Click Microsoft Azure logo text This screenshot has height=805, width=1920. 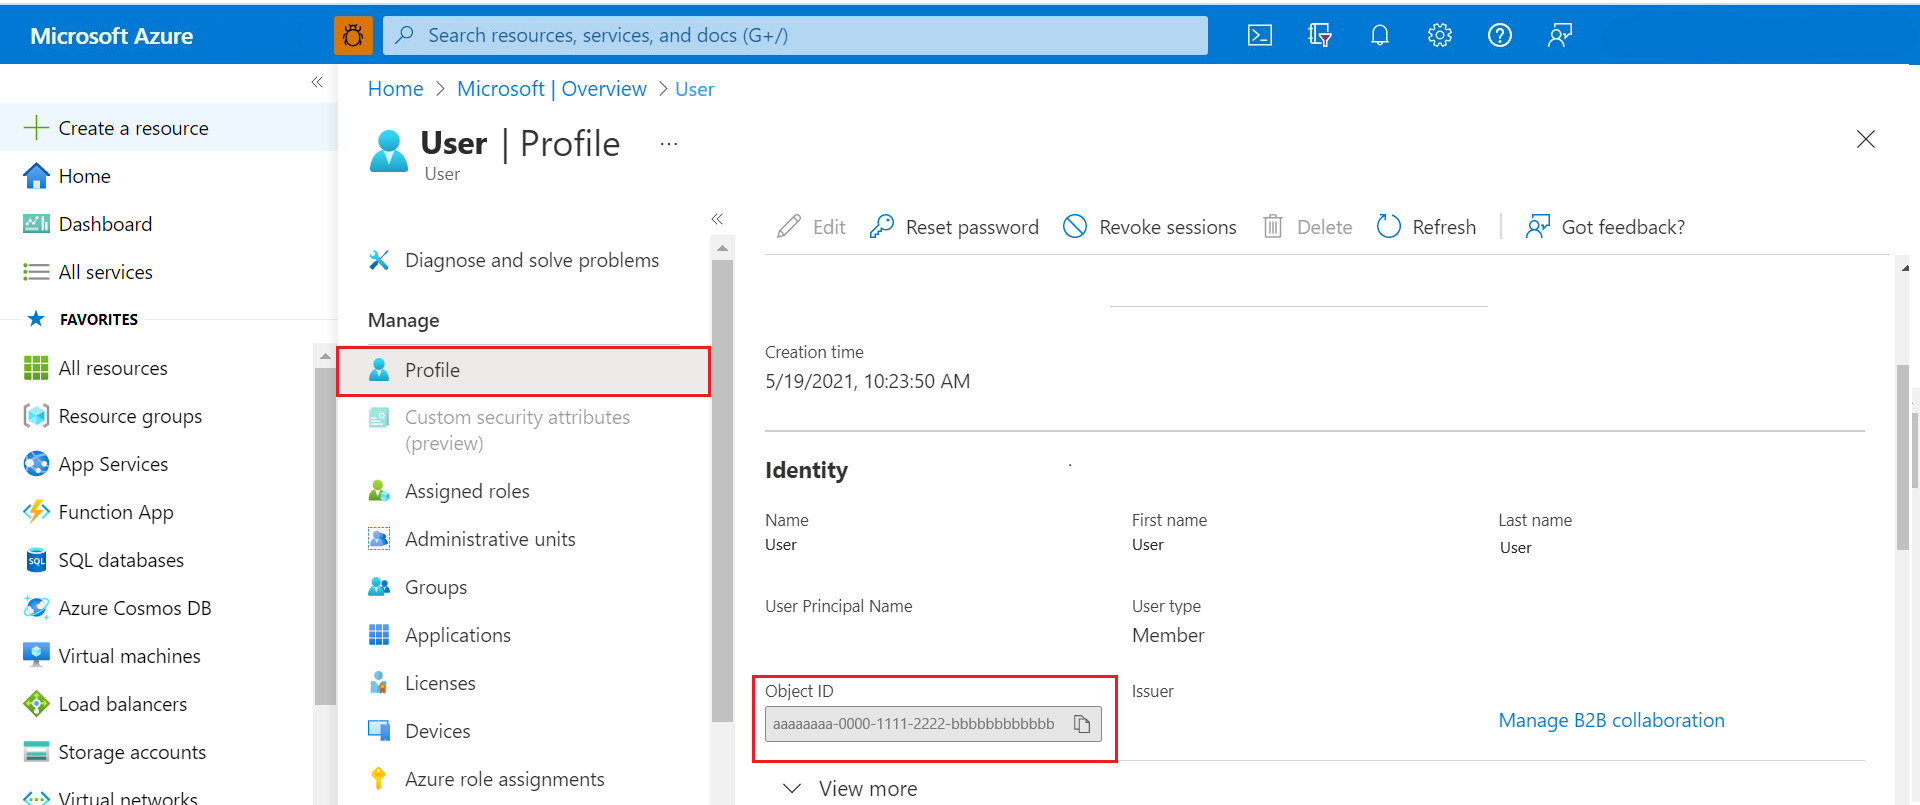[112, 36]
